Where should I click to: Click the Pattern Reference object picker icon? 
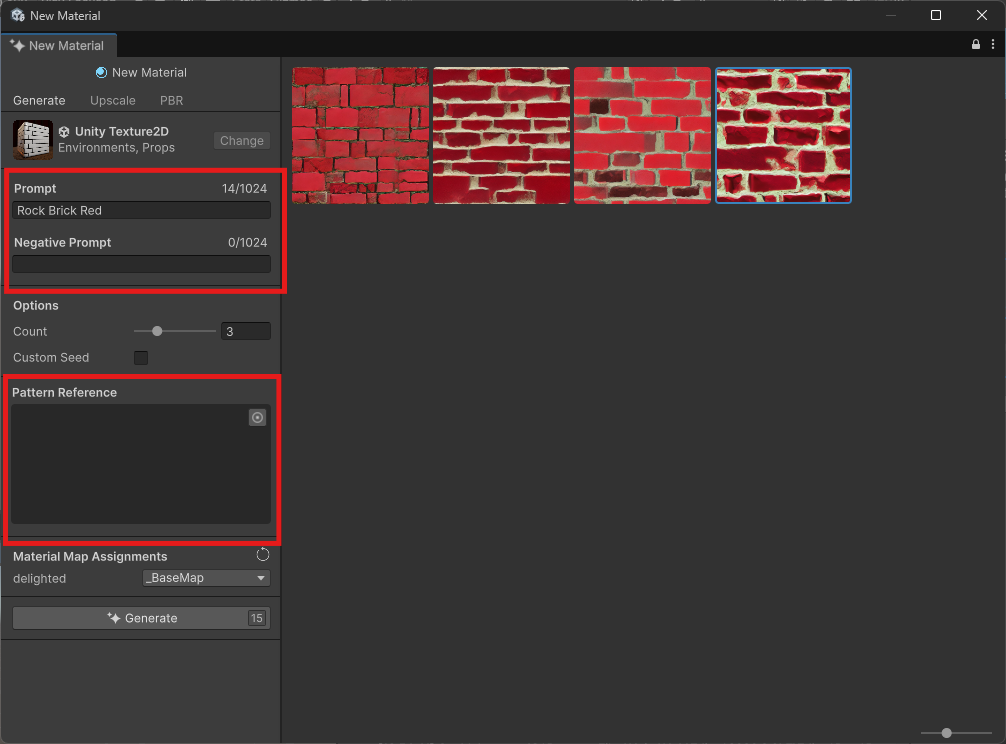click(x=257, y=418)
